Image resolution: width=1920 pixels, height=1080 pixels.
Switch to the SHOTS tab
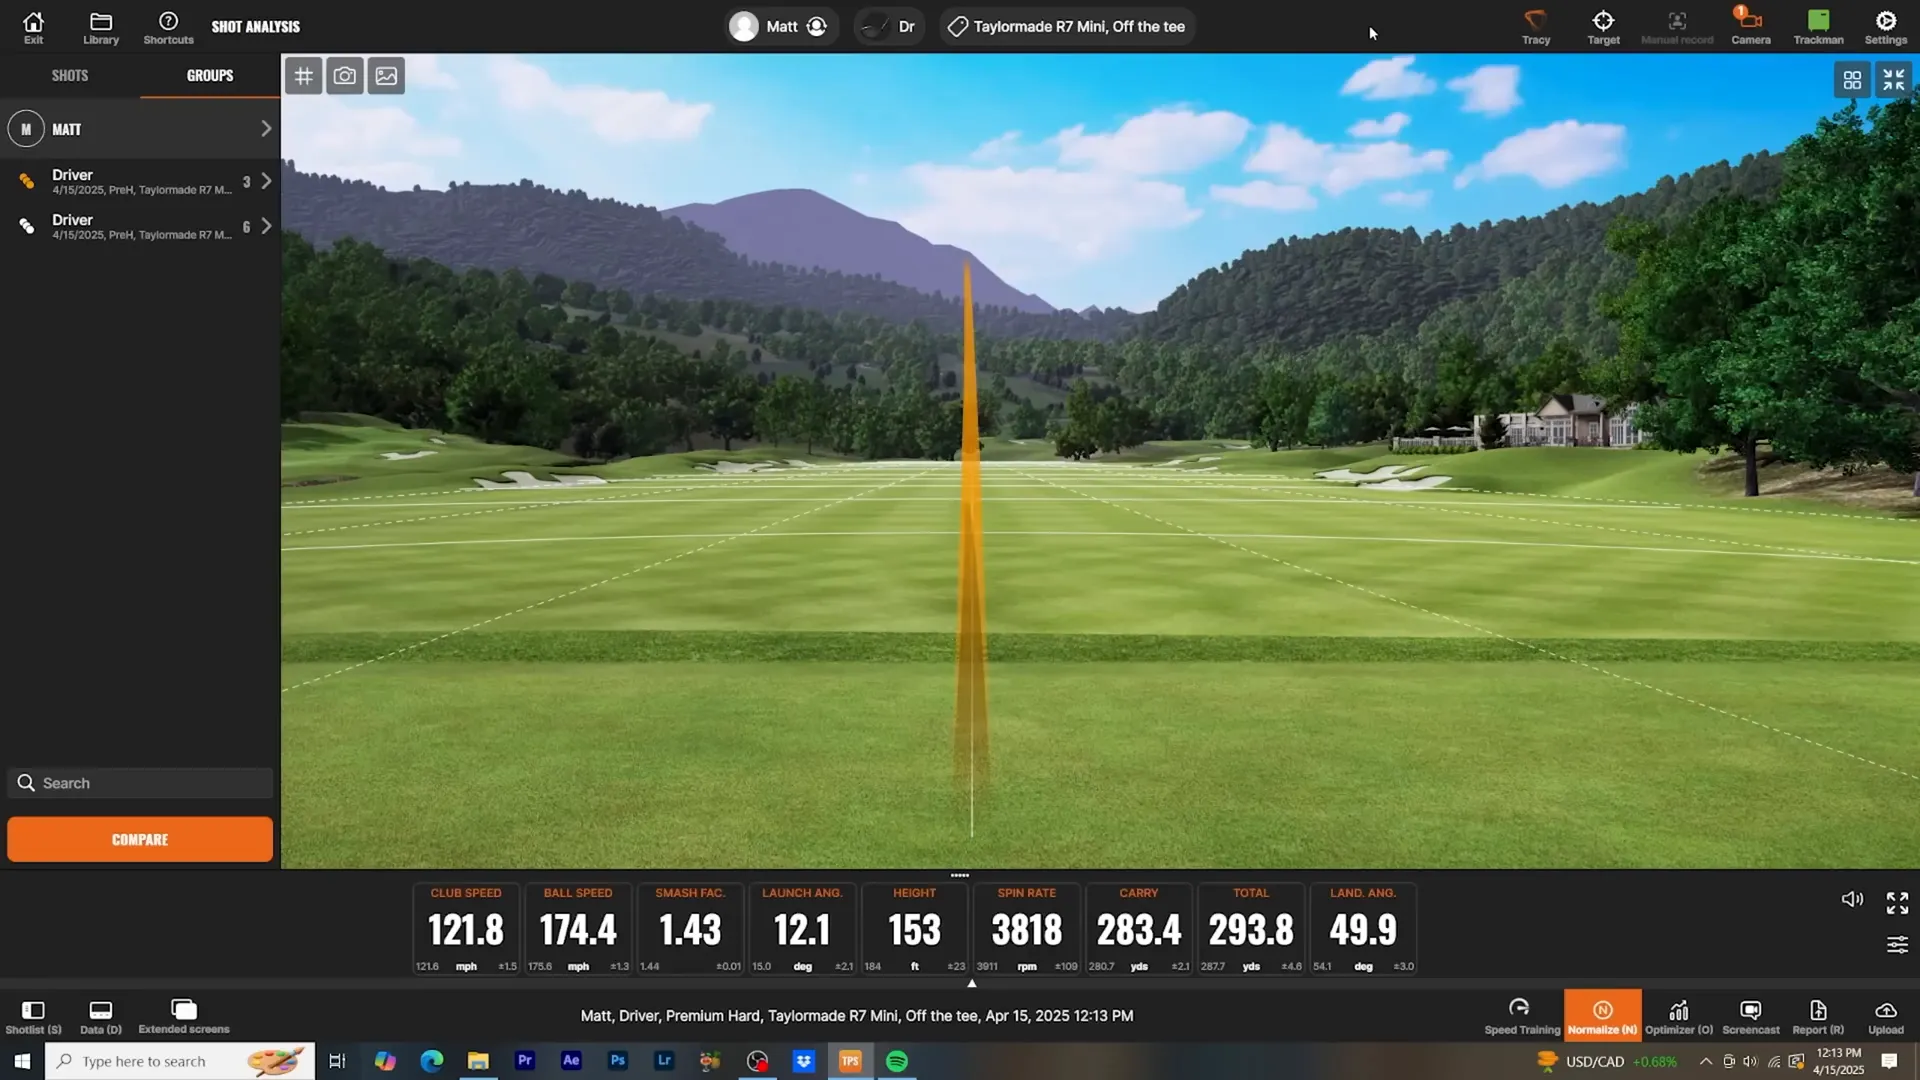click(70, 76)
